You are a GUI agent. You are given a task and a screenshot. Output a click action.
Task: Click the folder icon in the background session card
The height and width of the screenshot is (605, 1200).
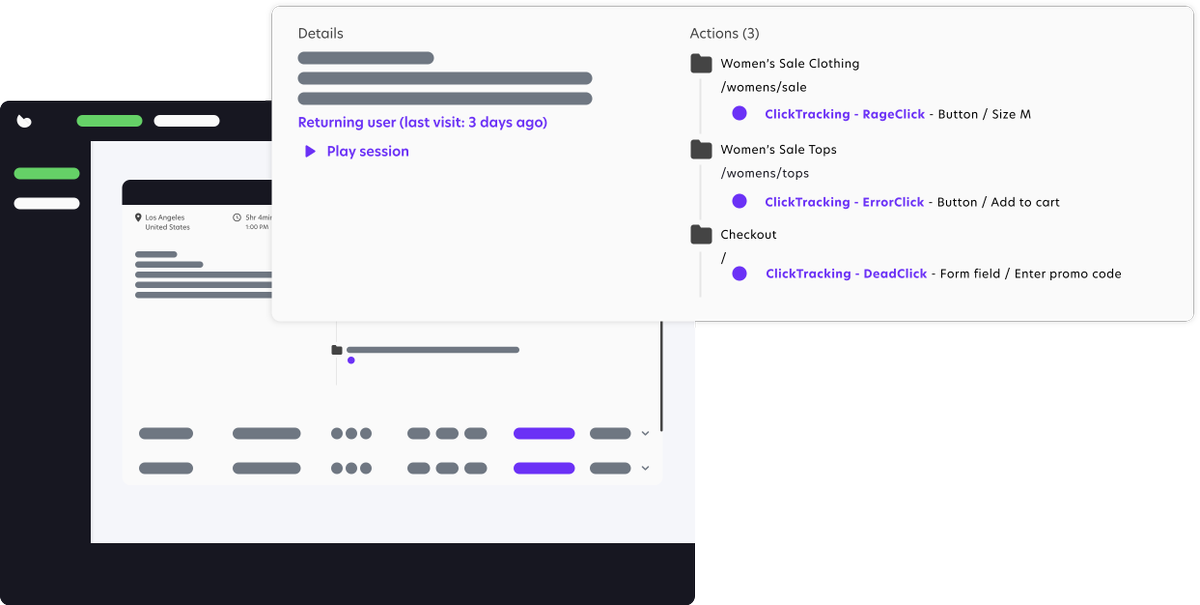[337, 350]
